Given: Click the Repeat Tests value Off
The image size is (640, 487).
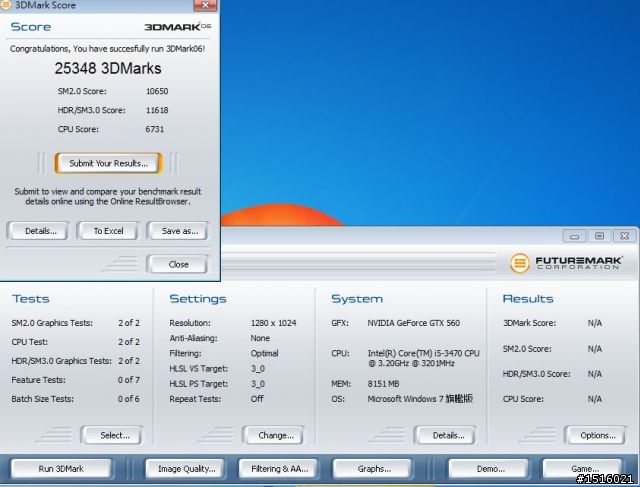Looking at the screenshot, I should [257, 399].
